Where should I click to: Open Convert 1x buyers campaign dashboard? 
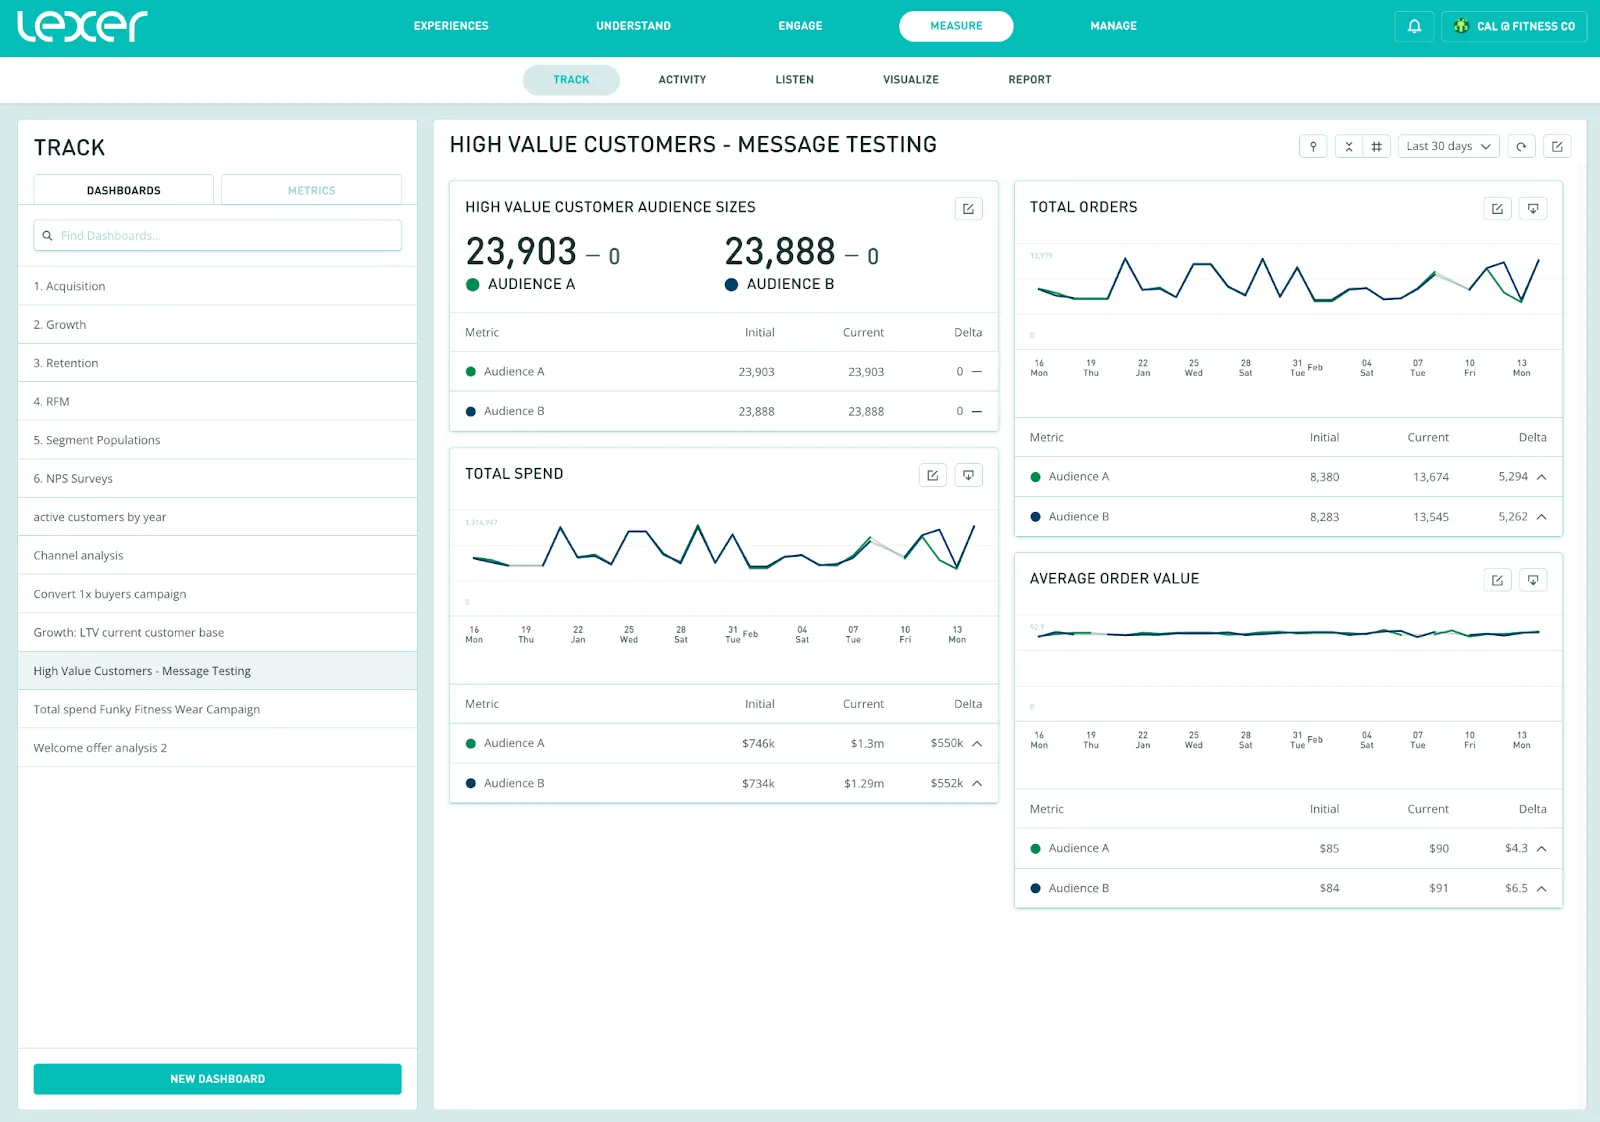pyautogui.click(x=217, y=594)
